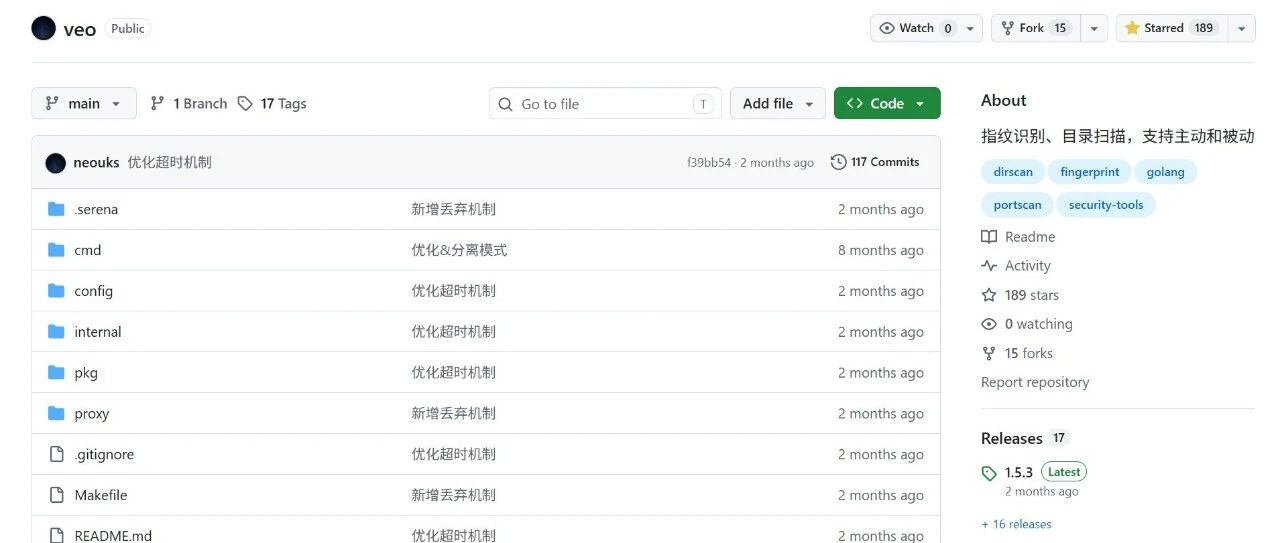Select the dirscan topic tag
1280x543 pixels.
(x=1013, y=172)
